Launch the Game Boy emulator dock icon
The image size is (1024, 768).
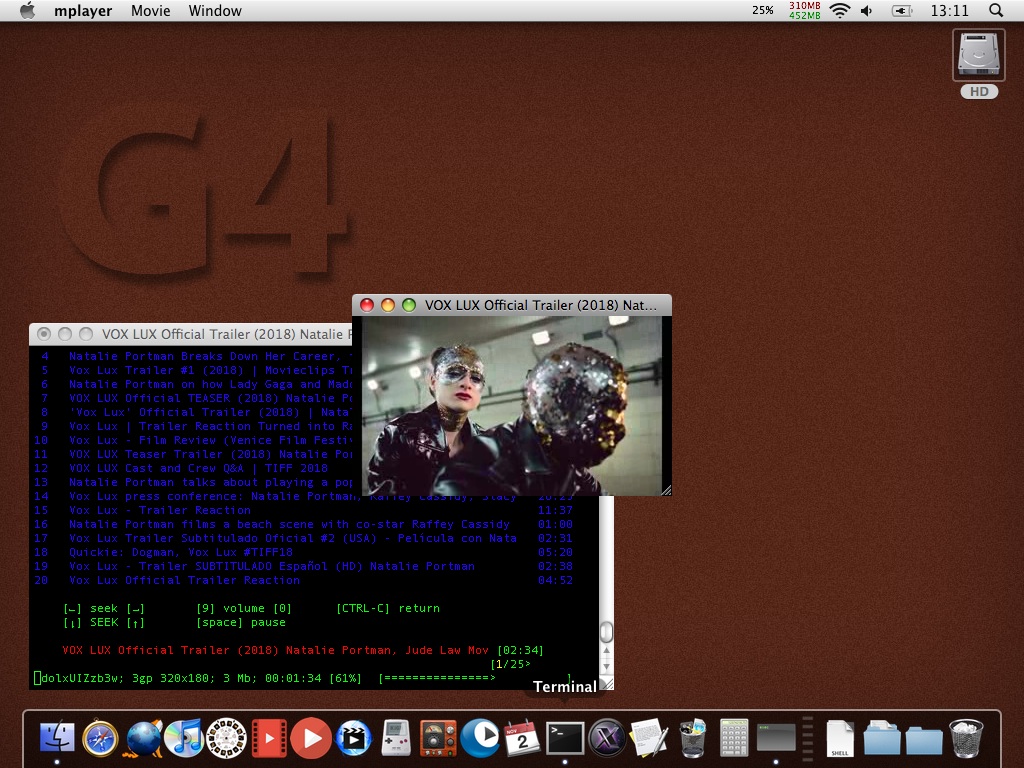(396, 738)
